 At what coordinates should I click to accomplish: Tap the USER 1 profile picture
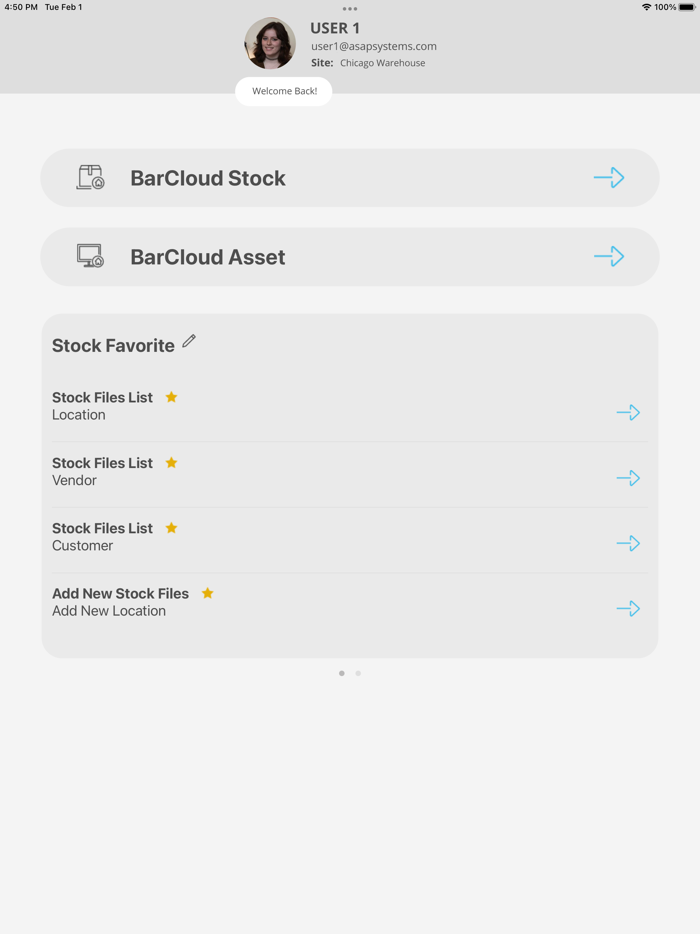tap(270, 43)
